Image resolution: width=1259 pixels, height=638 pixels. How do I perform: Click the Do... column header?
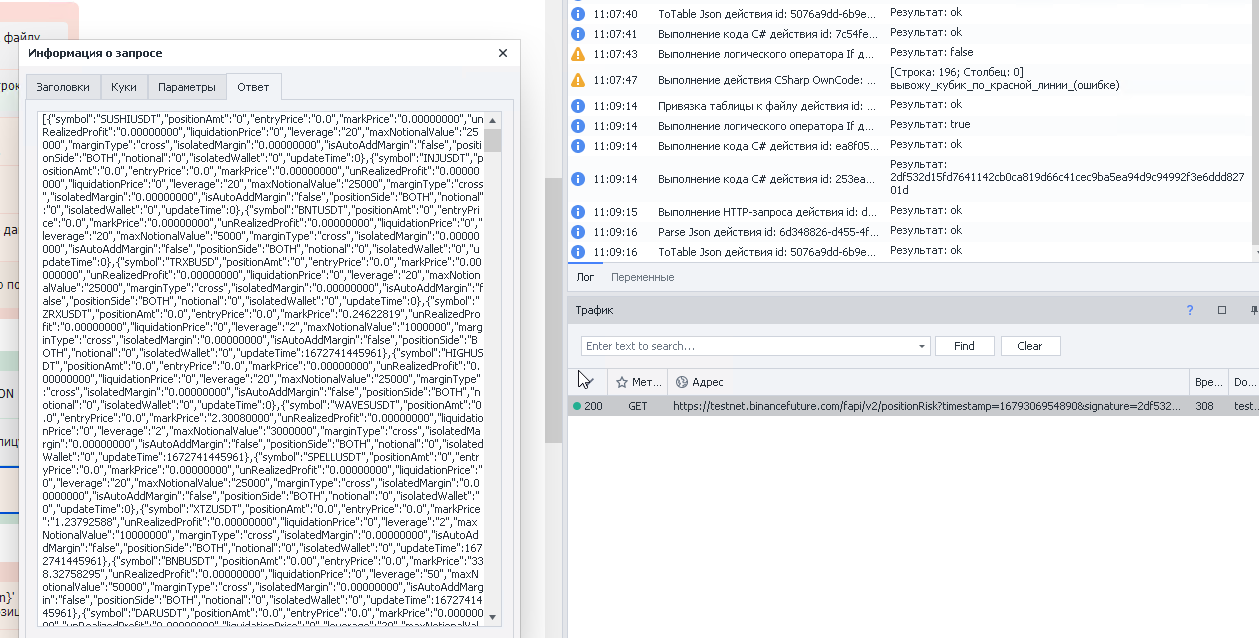pos(1243,382)
